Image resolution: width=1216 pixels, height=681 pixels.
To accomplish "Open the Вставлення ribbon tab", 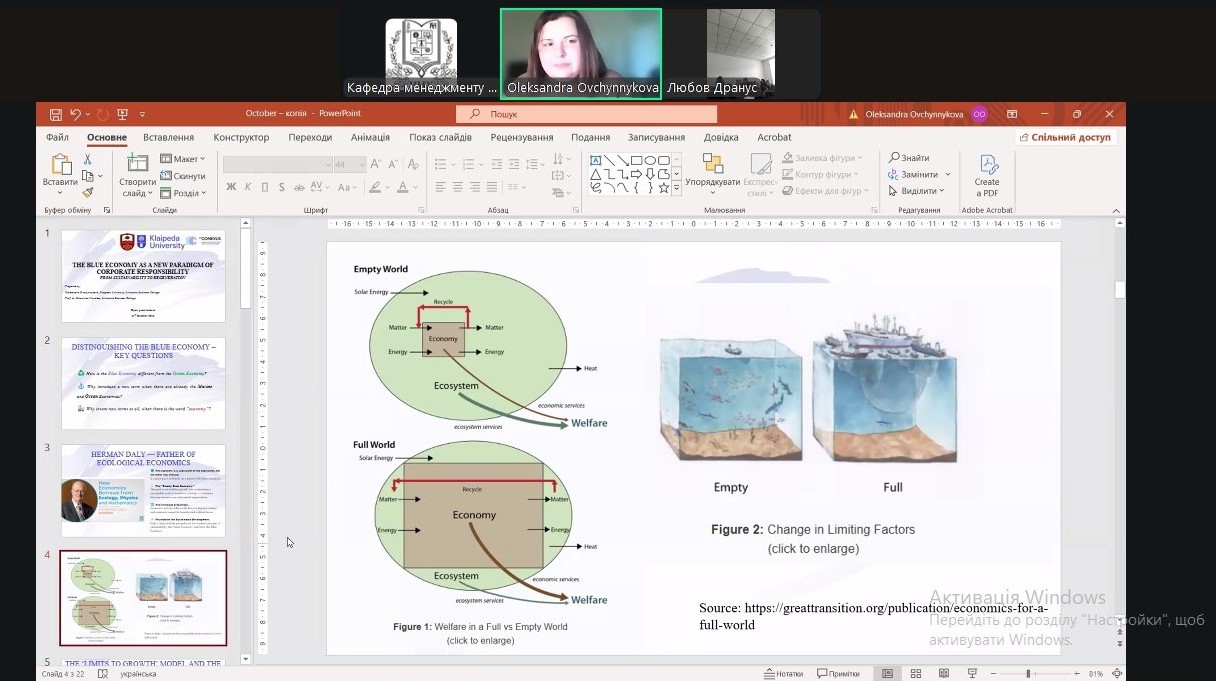I will click(x=168, y=137).
